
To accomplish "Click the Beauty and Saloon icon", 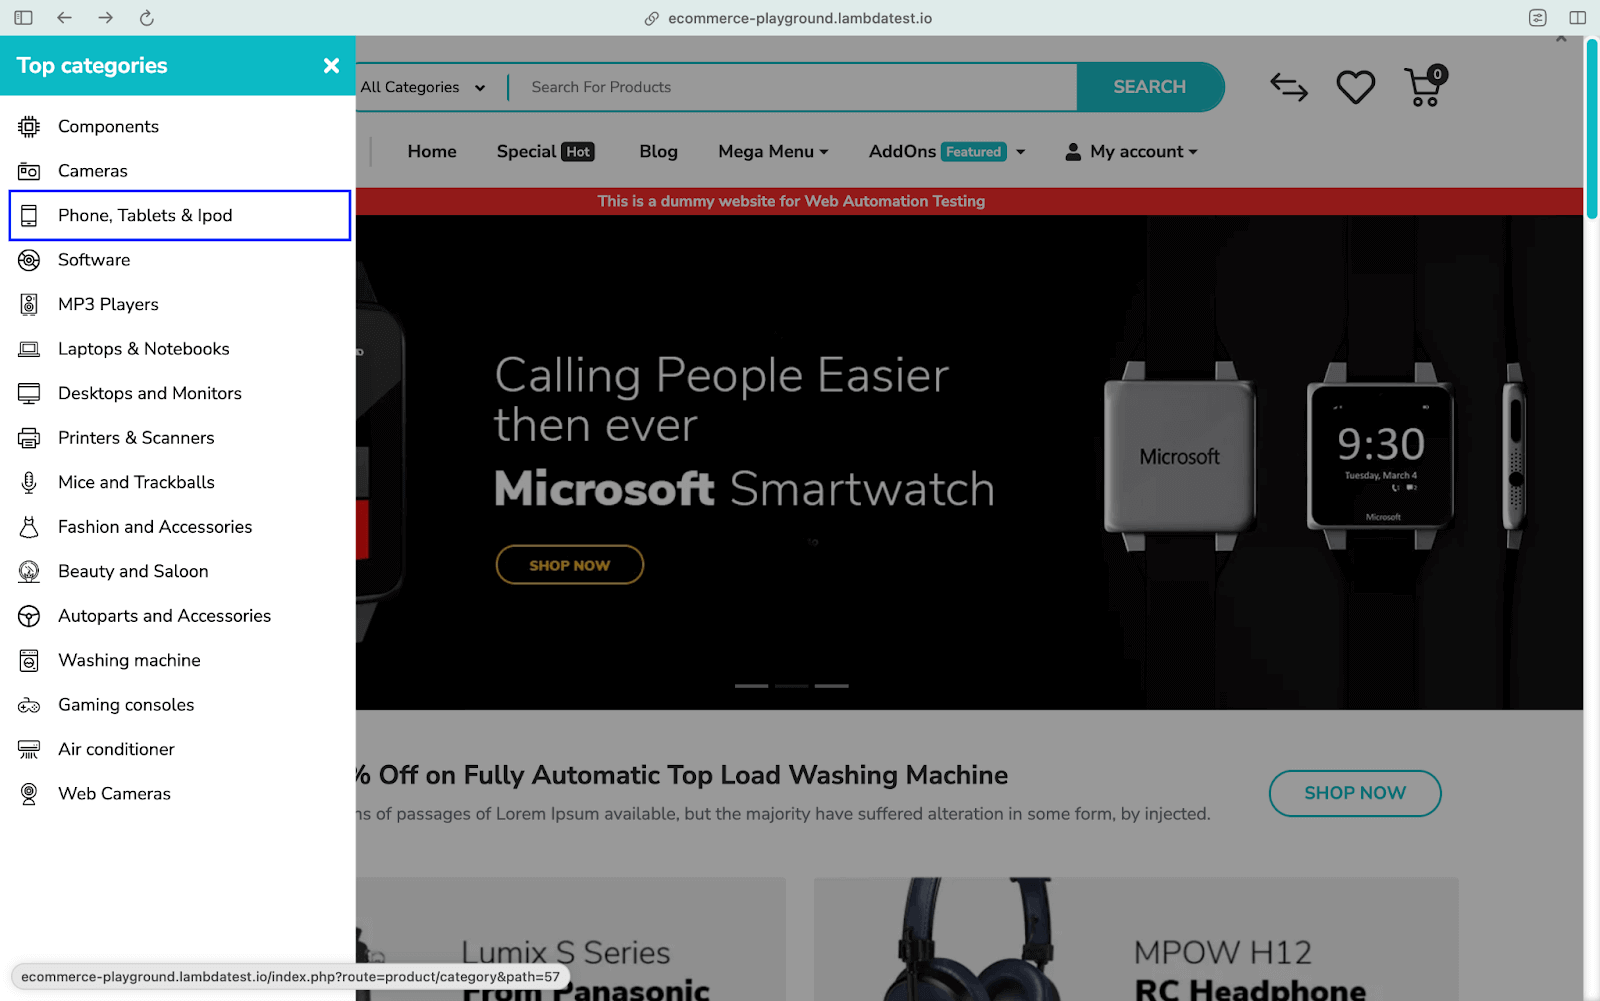I will click(29, 571).
